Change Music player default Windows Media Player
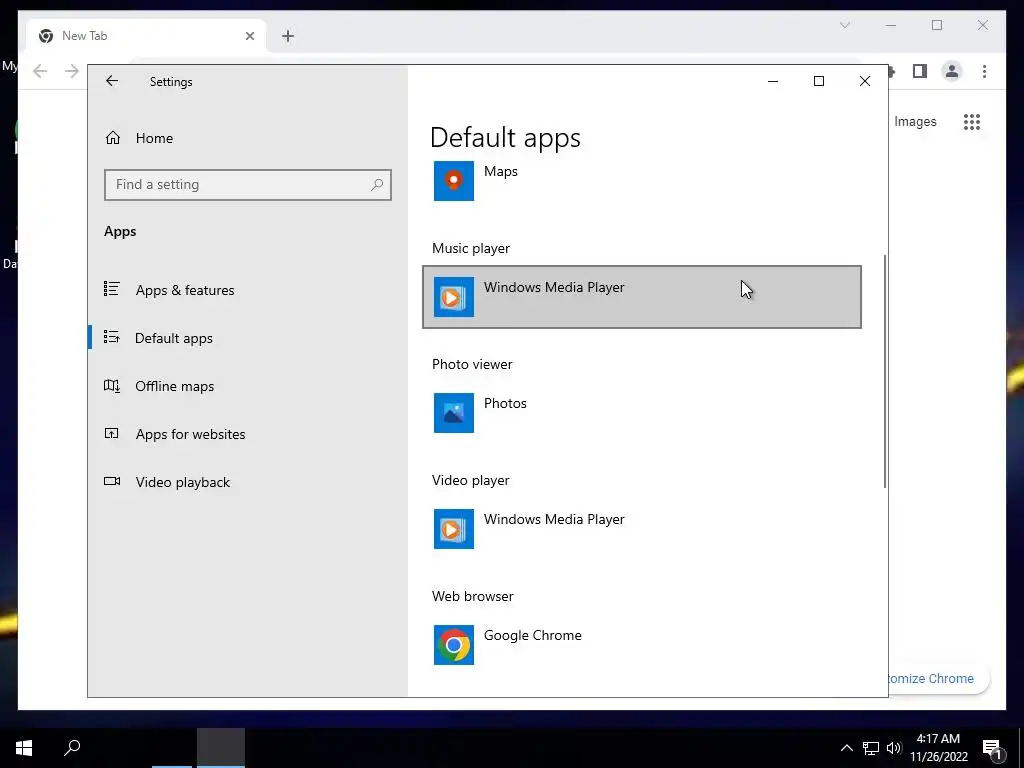Screen dimensions: 1024x768 tap(642, 297)
